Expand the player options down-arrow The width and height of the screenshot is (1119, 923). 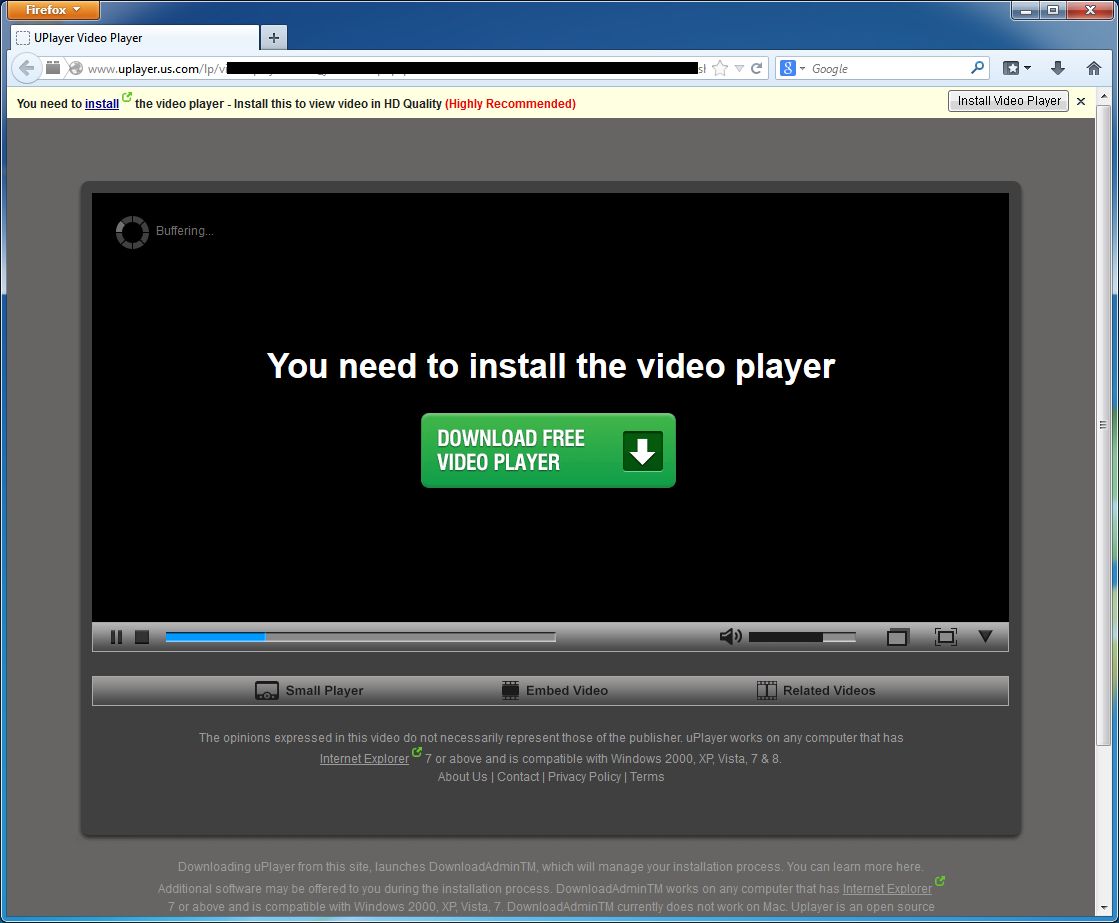tap(986, 635)
